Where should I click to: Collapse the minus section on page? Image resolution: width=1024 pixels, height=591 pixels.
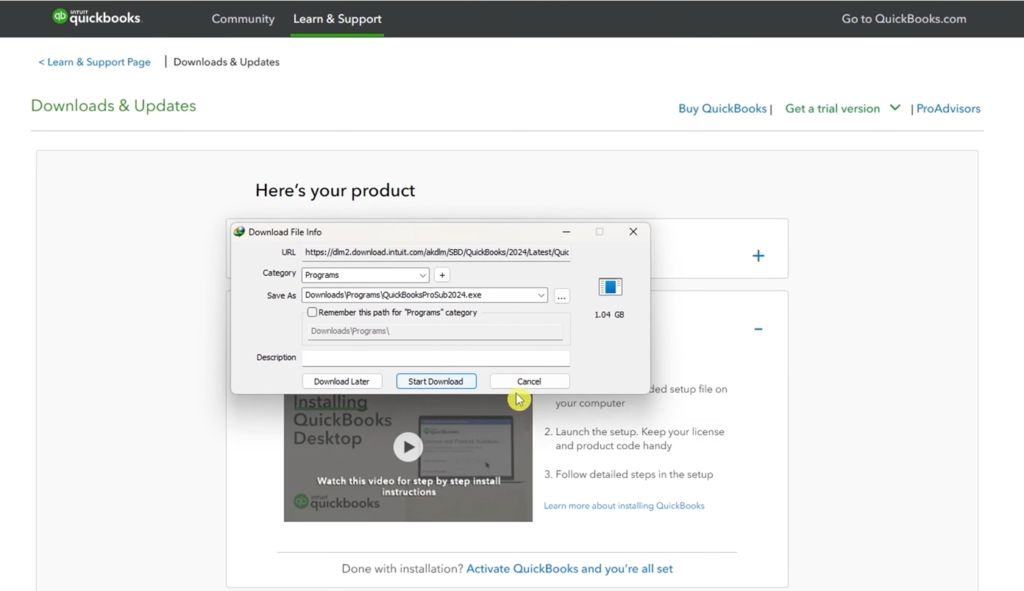click(758, 329)
